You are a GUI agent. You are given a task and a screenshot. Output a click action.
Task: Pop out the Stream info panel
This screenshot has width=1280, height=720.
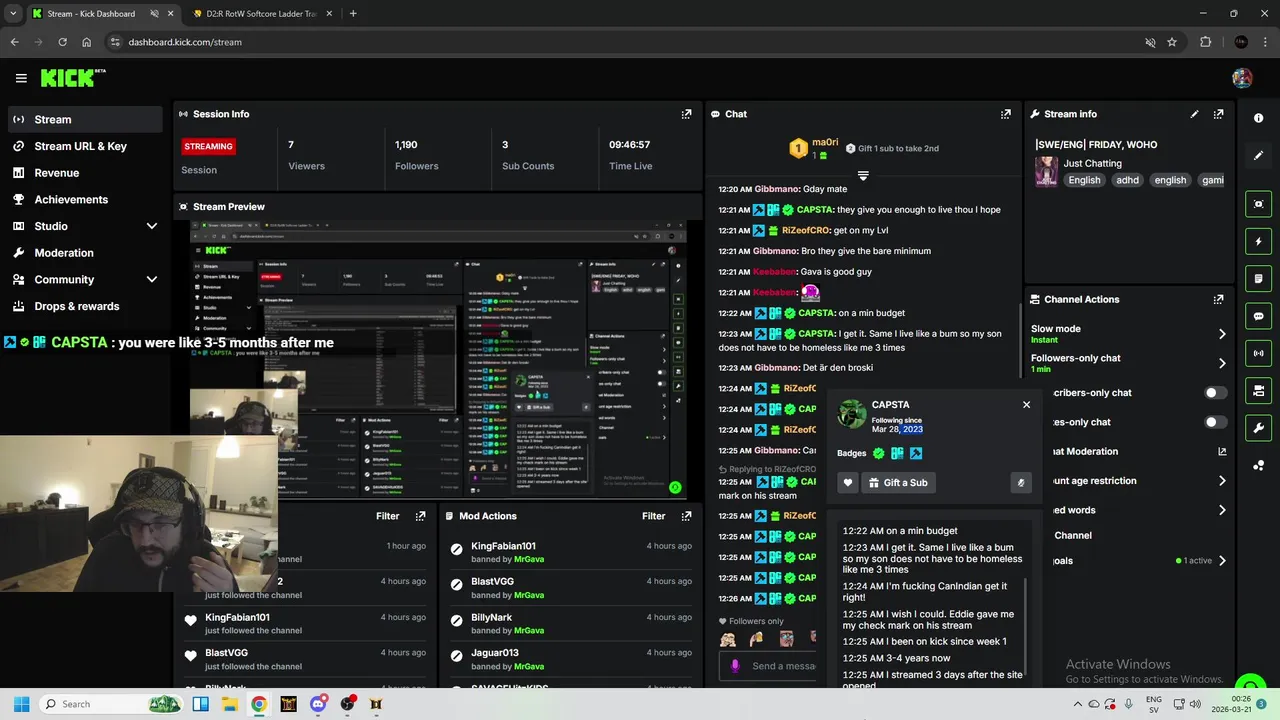pyautogui.click(x=1218, y=114)
